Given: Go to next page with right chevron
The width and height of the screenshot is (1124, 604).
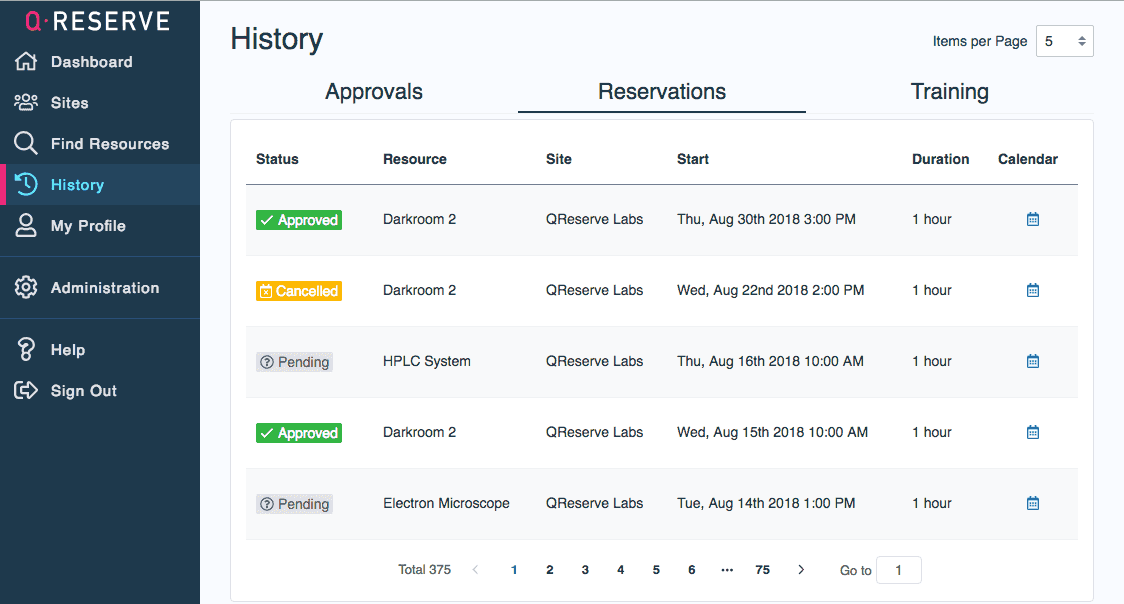Looking at the screenshot, I should [x=801, y=570].
